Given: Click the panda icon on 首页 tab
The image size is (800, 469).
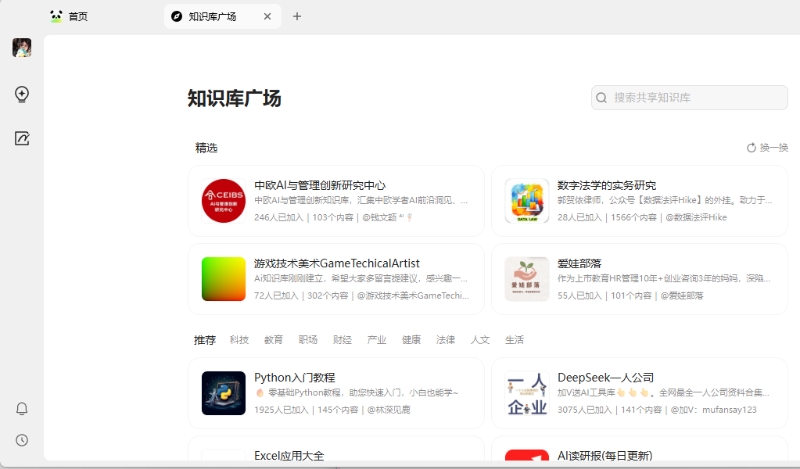Looking at the screenshot, I should (56, 16).
